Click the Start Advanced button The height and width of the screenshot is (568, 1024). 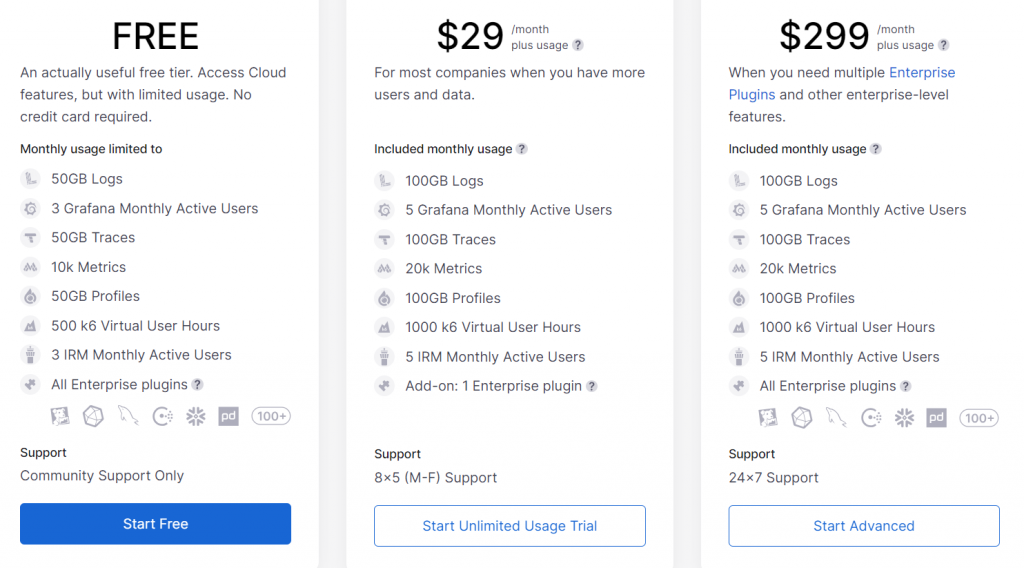point(864,526)
